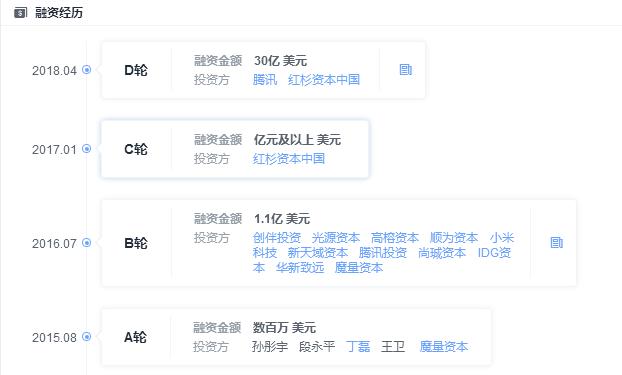Viewport: 622px width, 375px height.
Task: Select the 2017.01 timeline marker dot
Action: tap(86, 149)
